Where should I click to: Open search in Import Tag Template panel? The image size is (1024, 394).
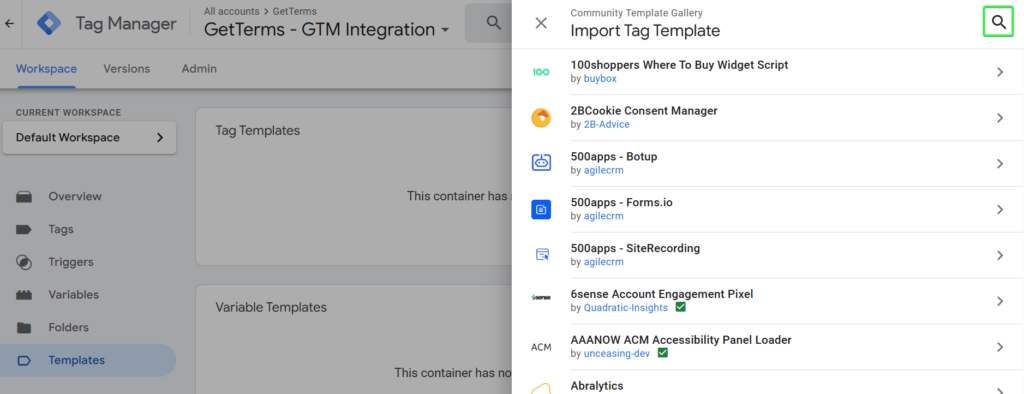(x=999, y=23)
